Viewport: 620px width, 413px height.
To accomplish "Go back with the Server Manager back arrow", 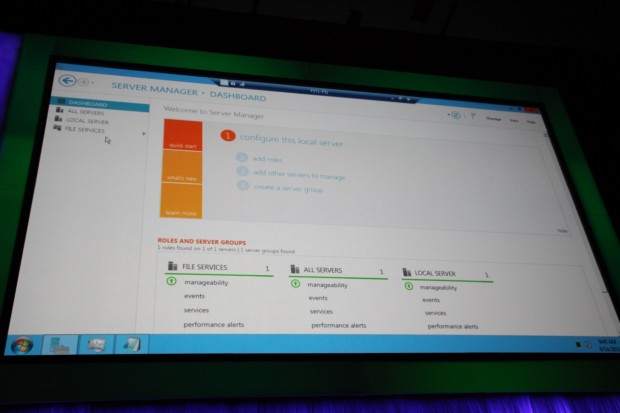I will click(x=67, y=80).
